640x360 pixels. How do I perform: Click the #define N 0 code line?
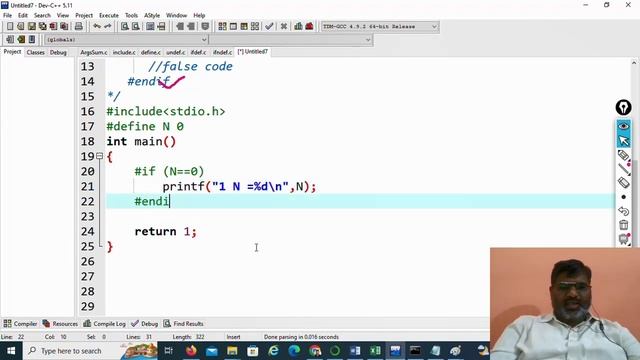coord(145,127)
